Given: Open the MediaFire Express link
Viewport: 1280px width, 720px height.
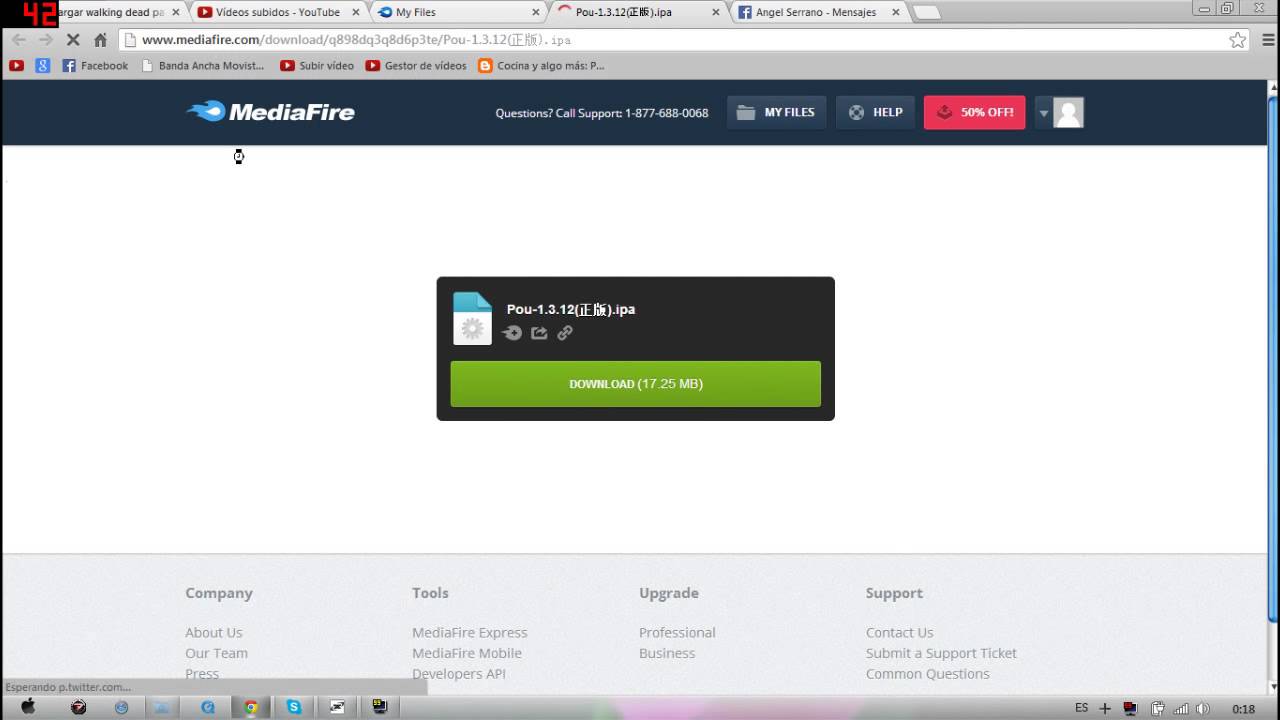Looking at the screenshot, I should [469, 632].
